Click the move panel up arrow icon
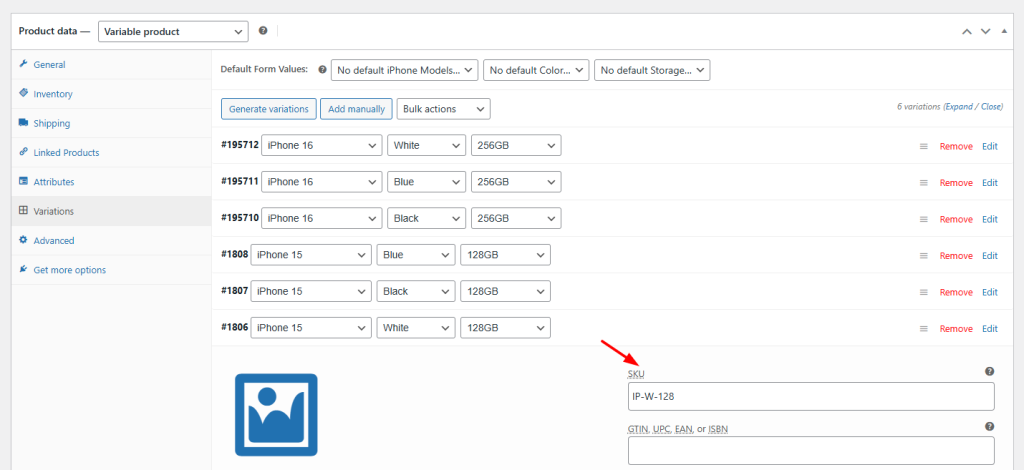The image size is (1024, 470). click(967, 31)
